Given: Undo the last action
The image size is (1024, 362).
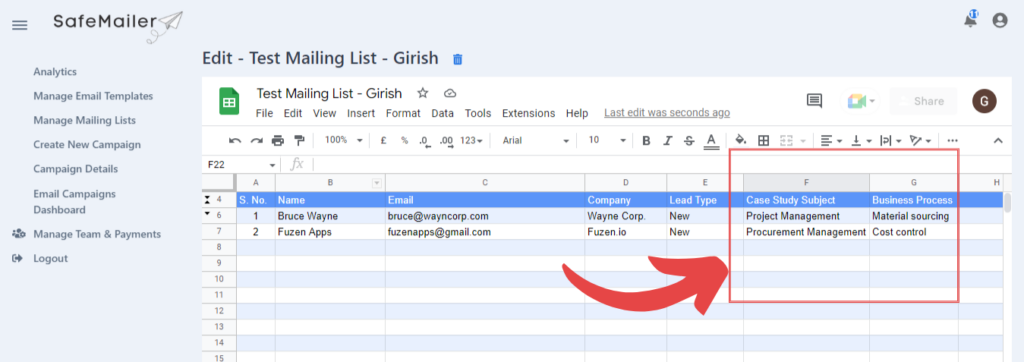Looking at the screenshot, I should click(x=234, y=140).
